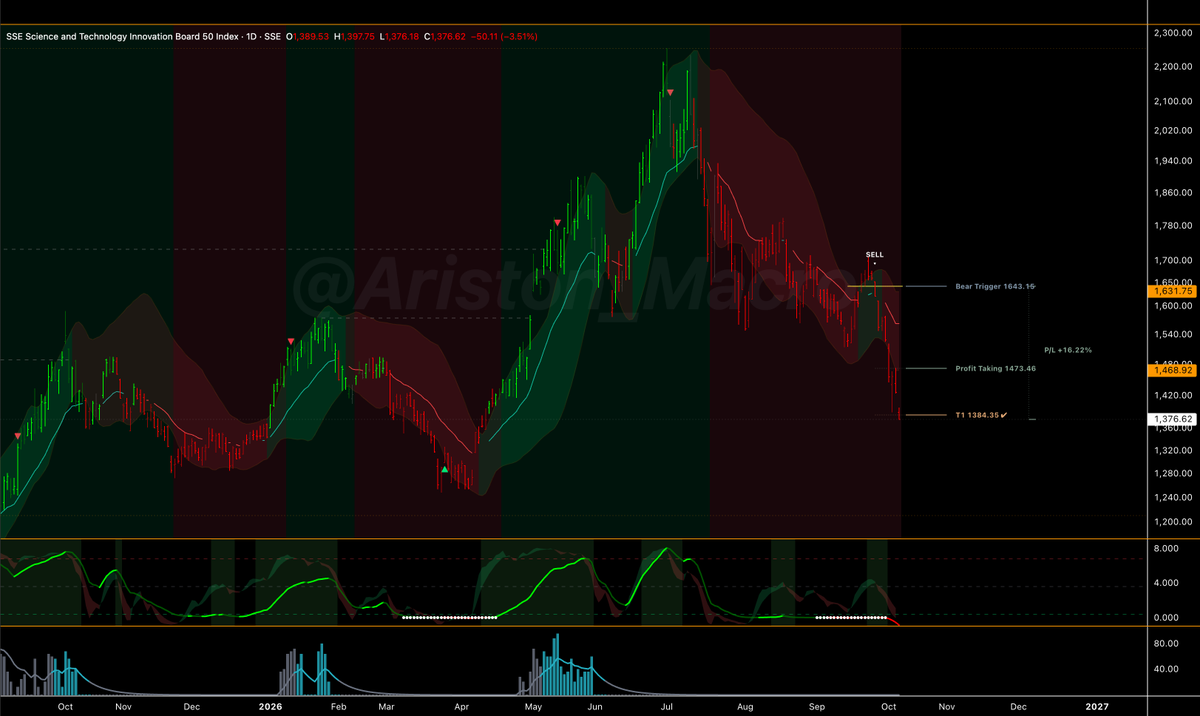Click the 'Apr' label on the time axis
Screen dimensions: 1200x716
pyautogui.click(x=461, y=705)
